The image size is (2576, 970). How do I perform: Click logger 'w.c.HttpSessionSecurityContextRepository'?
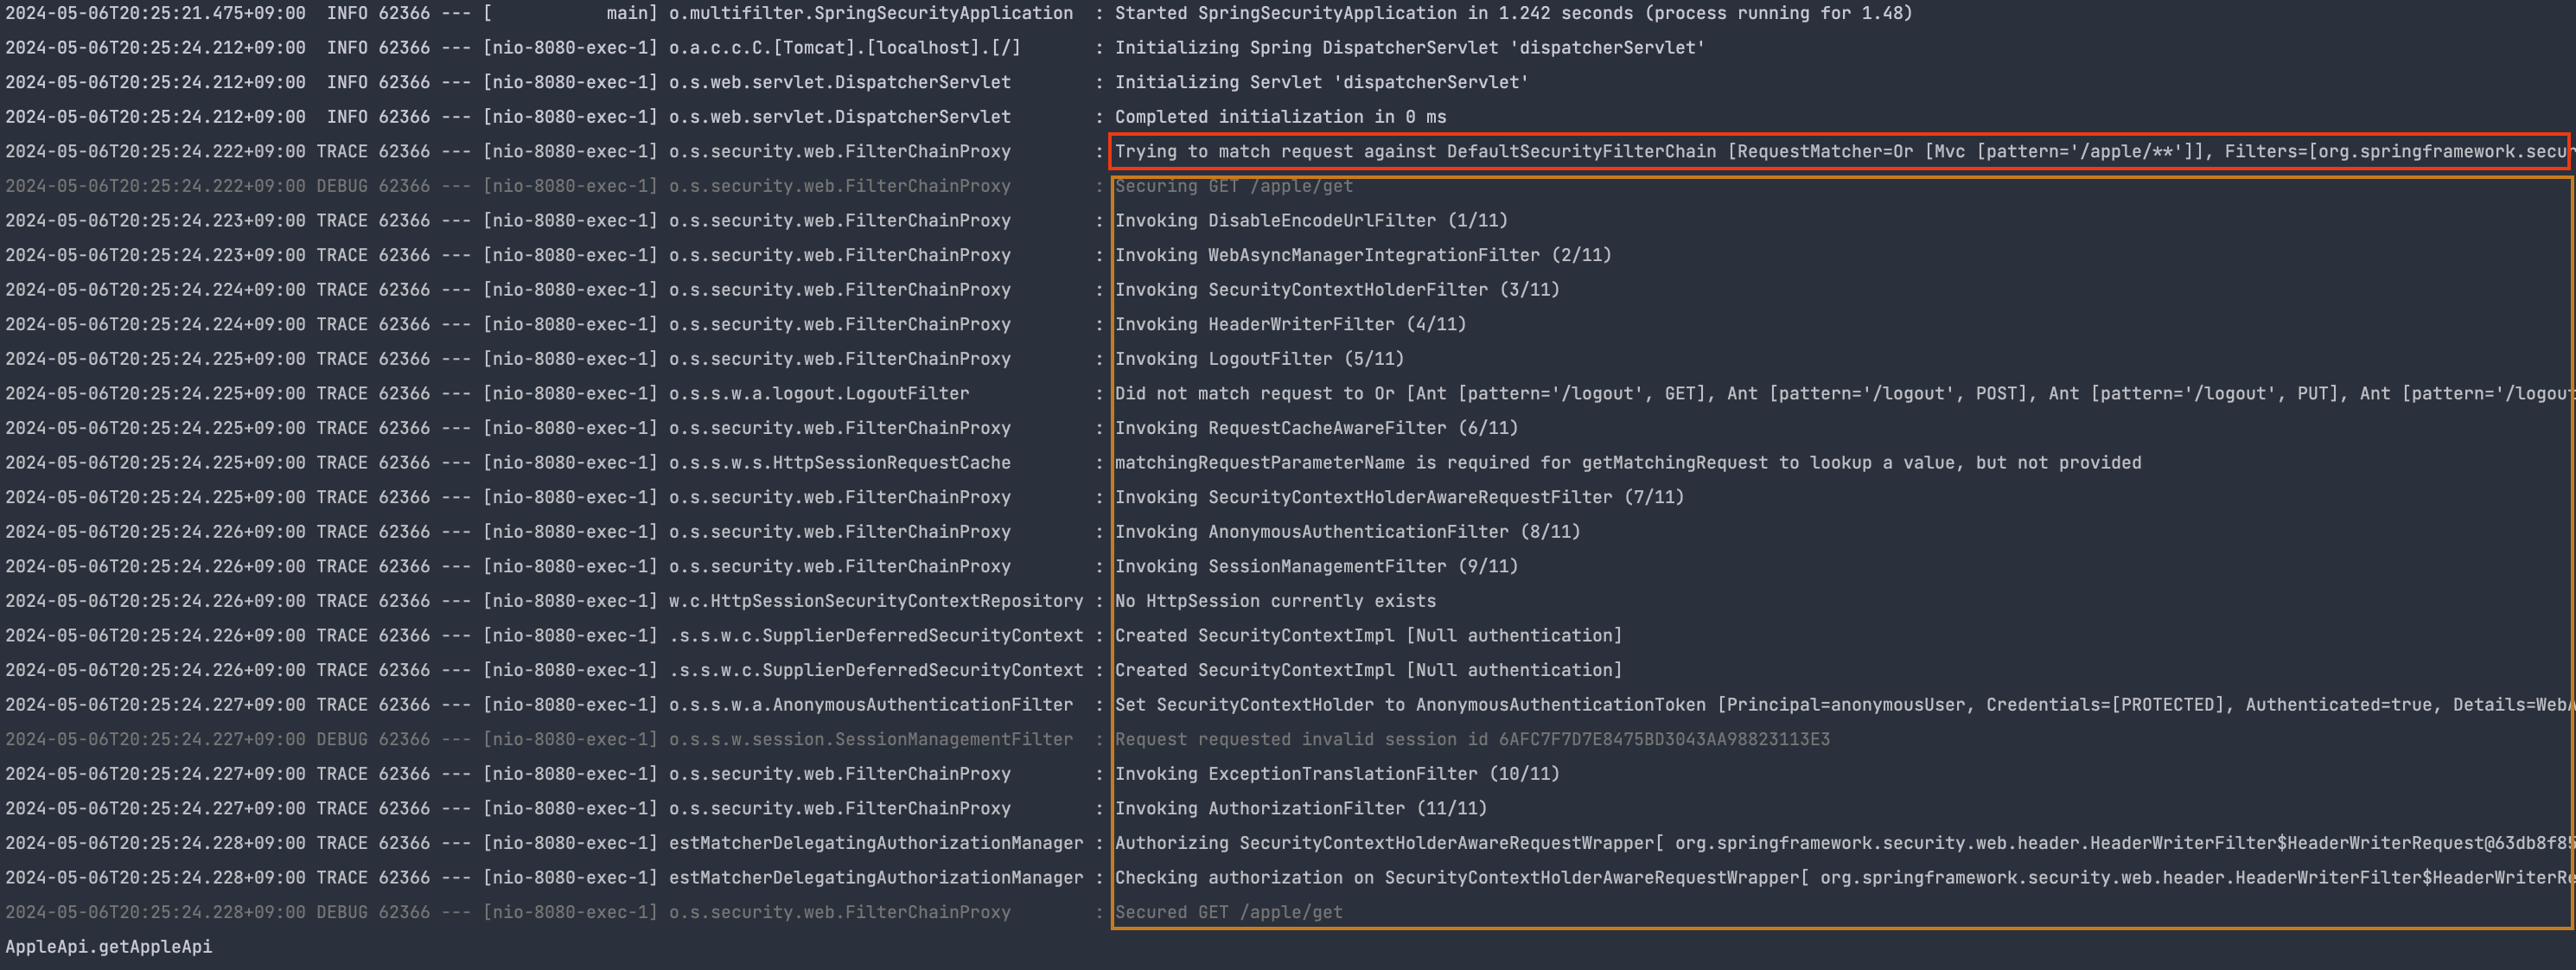click(876, 601)
